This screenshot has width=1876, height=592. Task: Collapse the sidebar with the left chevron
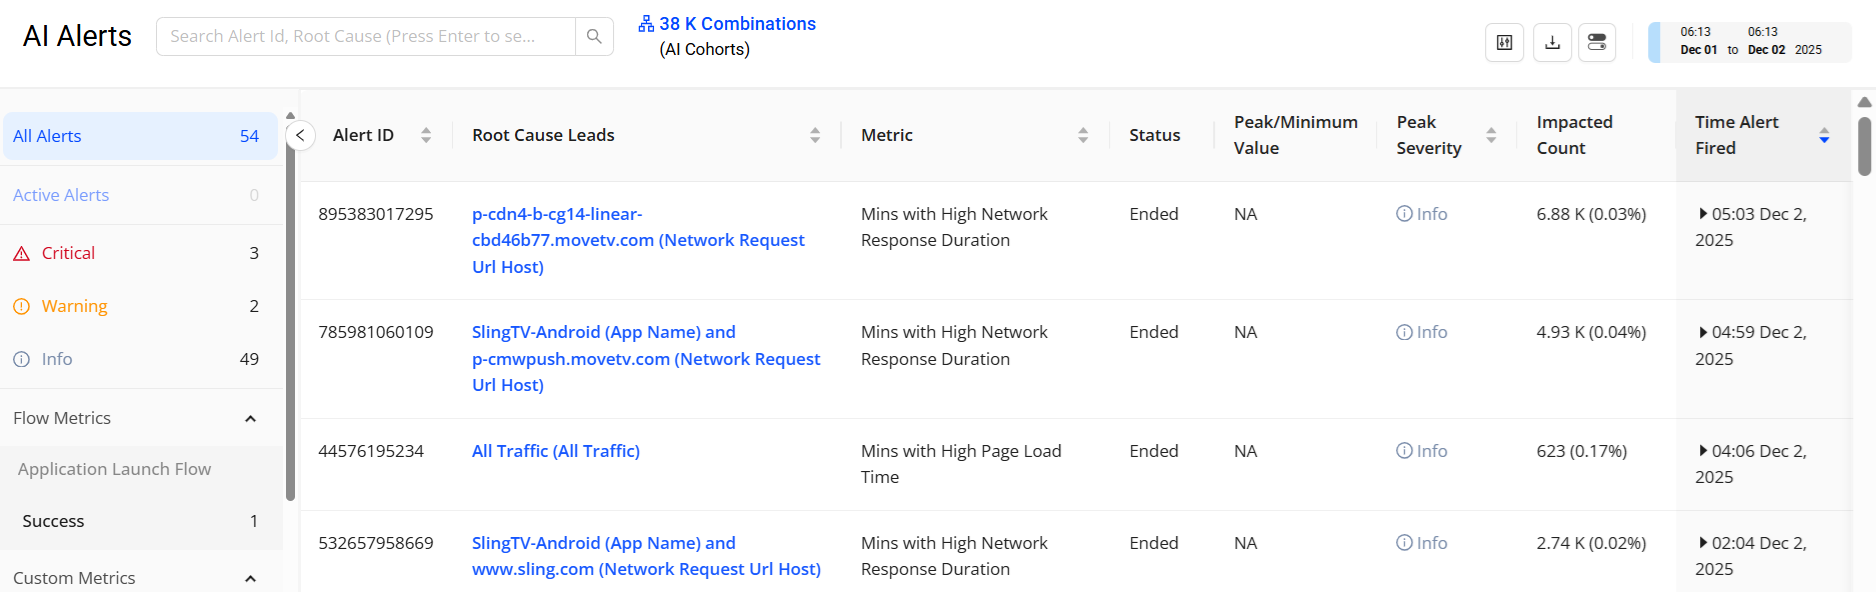tap(300, 135)
